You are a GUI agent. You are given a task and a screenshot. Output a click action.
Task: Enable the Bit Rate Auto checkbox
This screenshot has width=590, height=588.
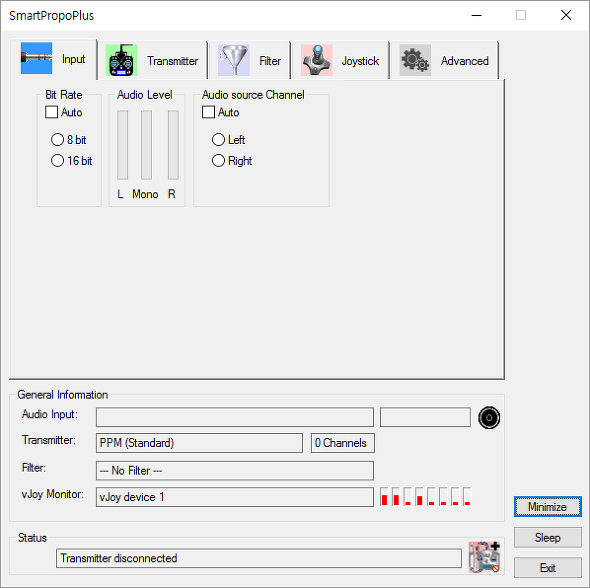[52, 112]
